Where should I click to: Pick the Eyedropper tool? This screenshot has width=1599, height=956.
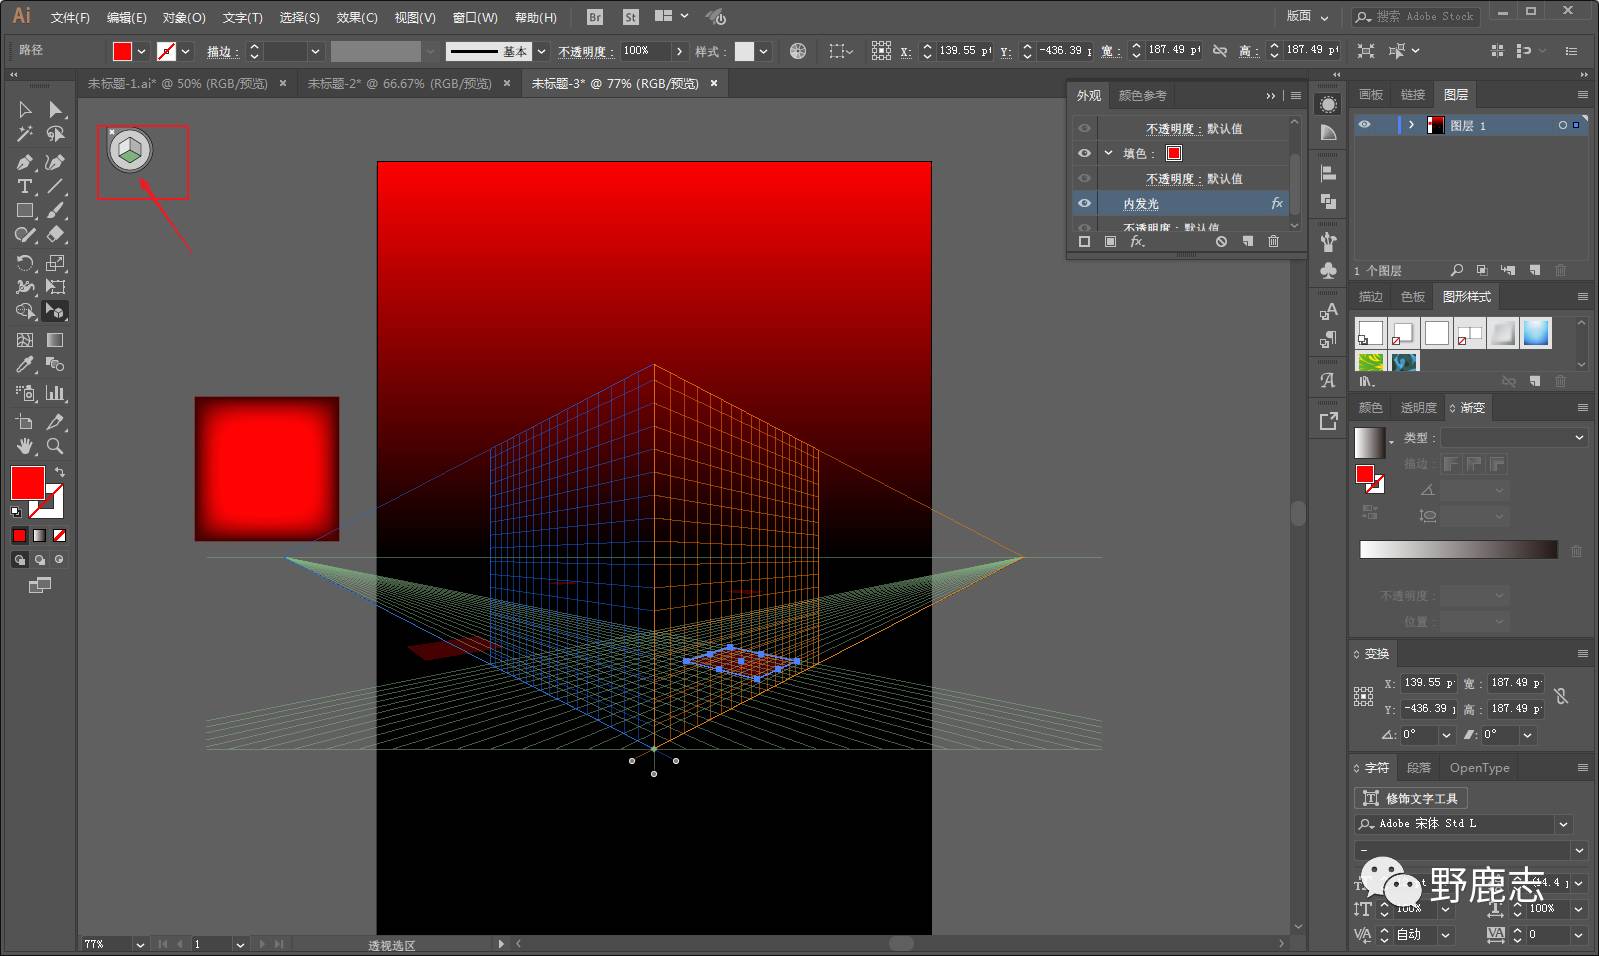click(x=25, y=365)
